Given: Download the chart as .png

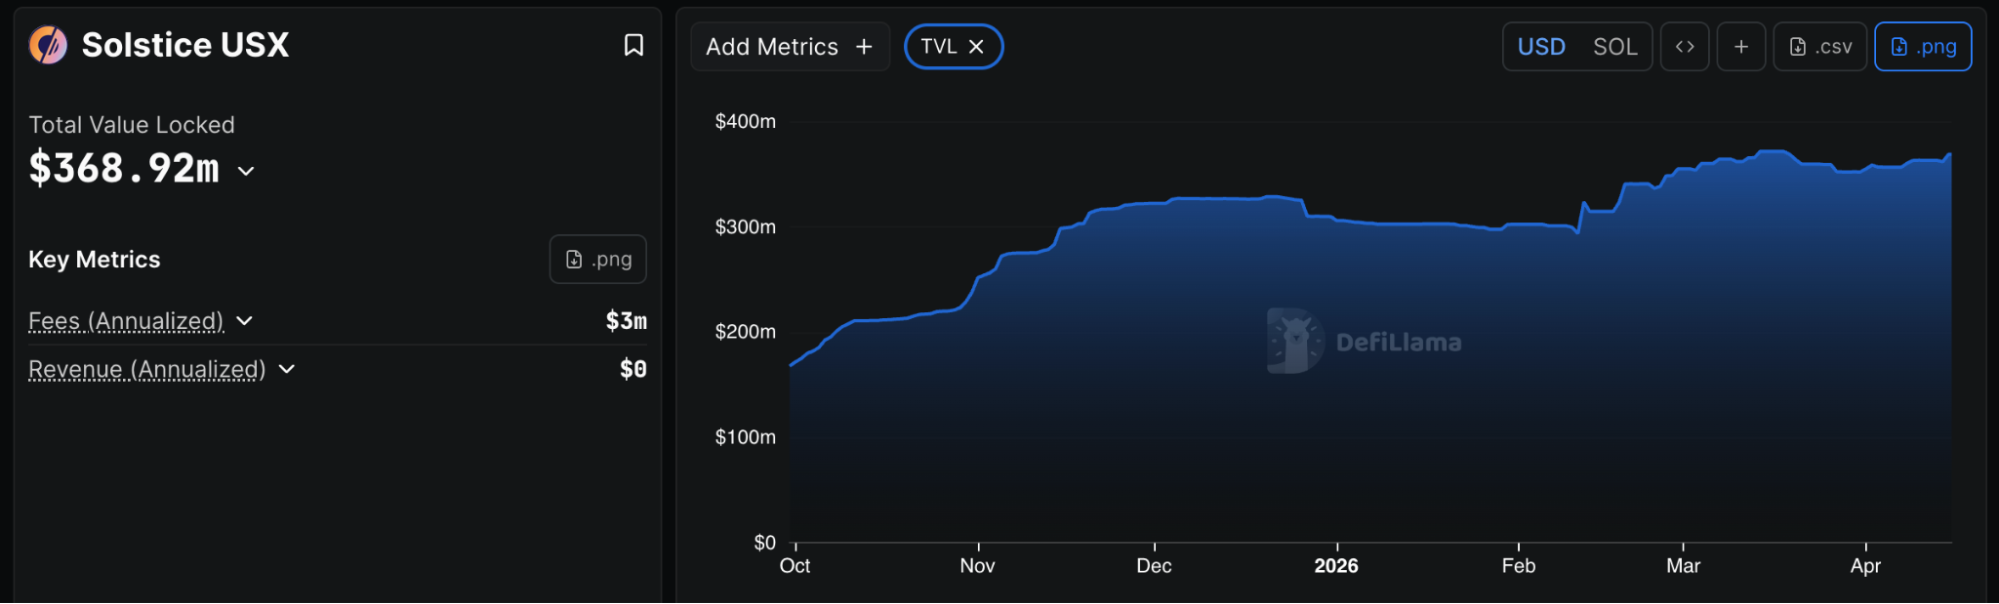Looking at the screenshot, I should 1922,47.
